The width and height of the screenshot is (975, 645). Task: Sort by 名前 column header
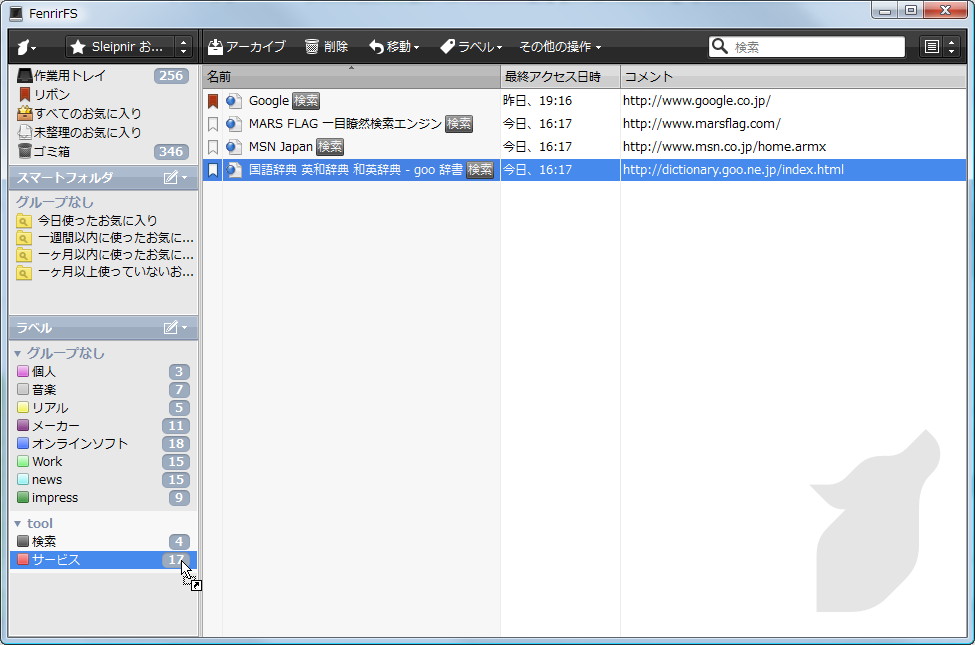(x=351, y=77)
